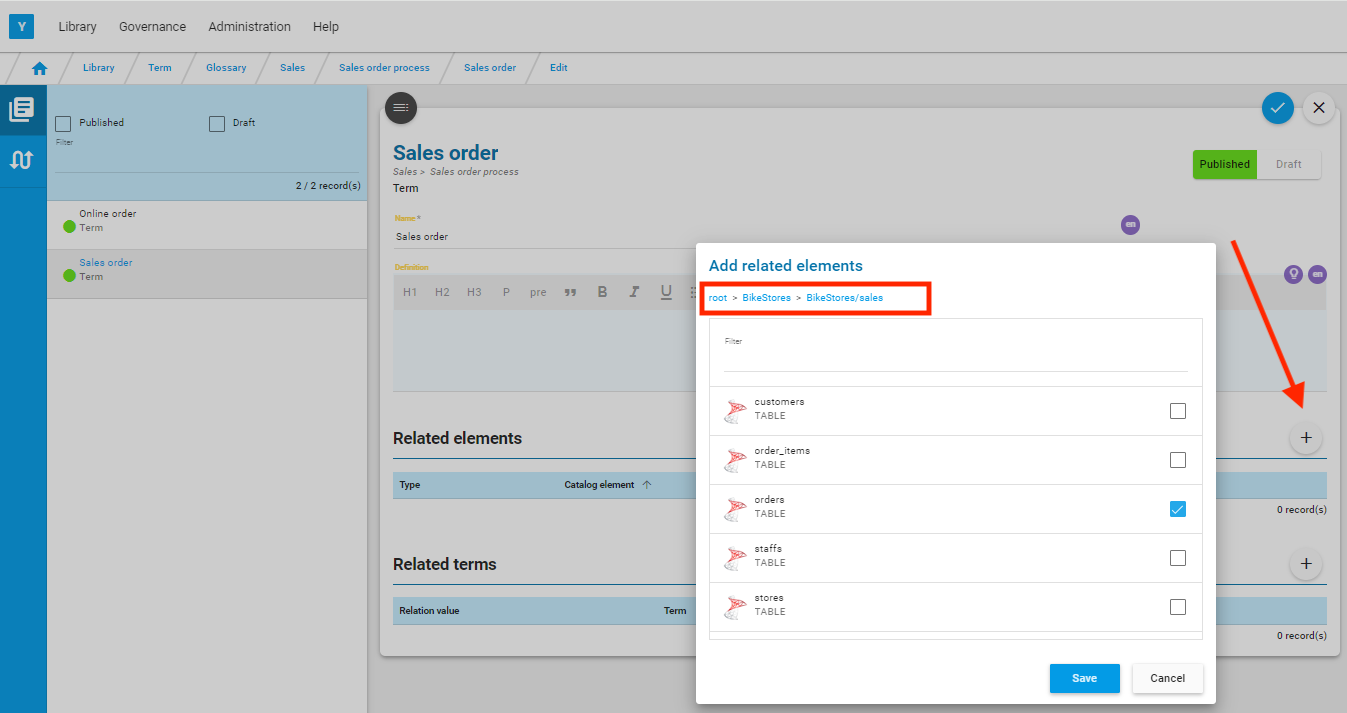Add a related element with plus icon
The height and width of the screenshot is (713, 1347).
click(x=1306, y=438)
